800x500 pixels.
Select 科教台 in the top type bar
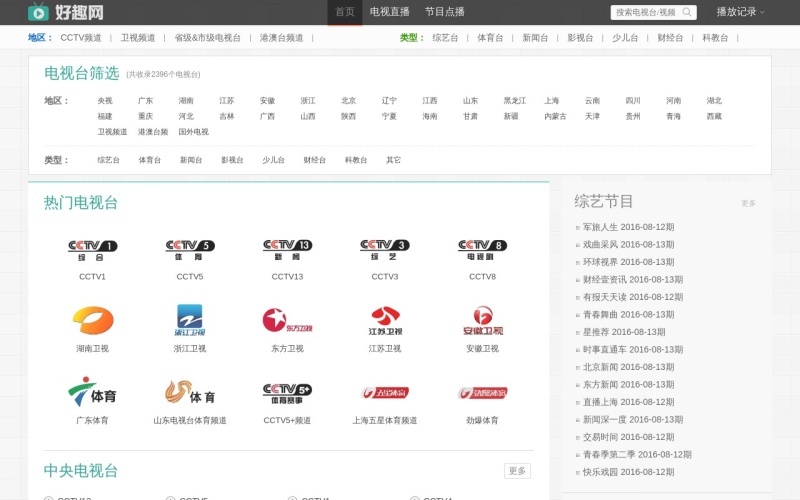(x=715, y=38)
